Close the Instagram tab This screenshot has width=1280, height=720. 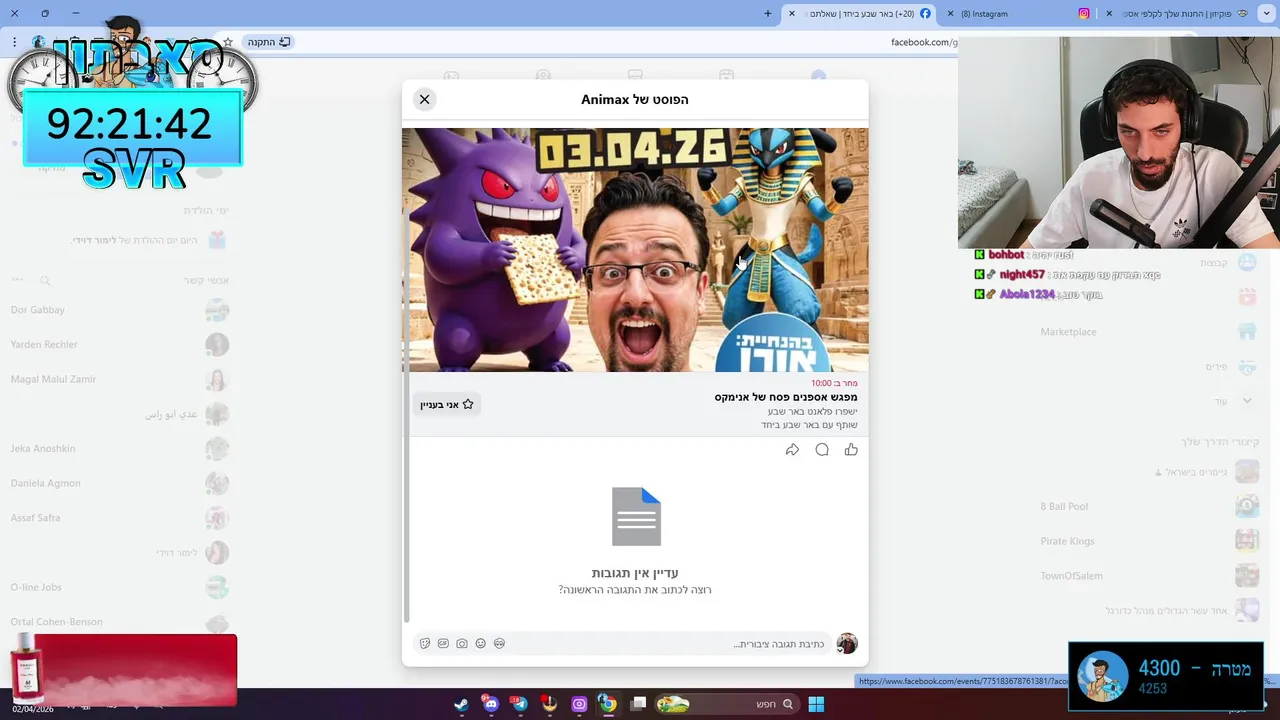coord(951,14)
